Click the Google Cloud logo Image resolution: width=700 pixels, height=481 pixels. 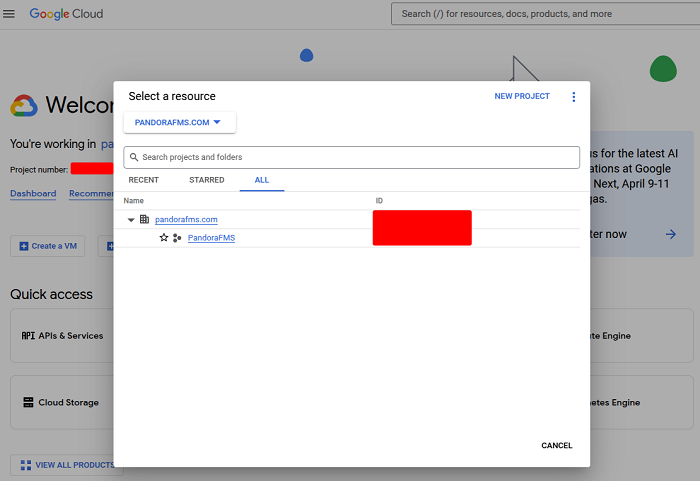pos(66,14)
